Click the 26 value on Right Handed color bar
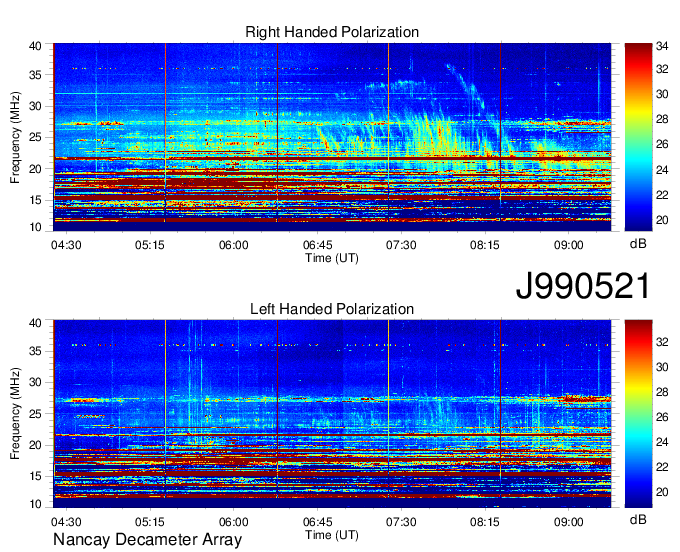This screenshot has width=680, height=552. (662, 144)
